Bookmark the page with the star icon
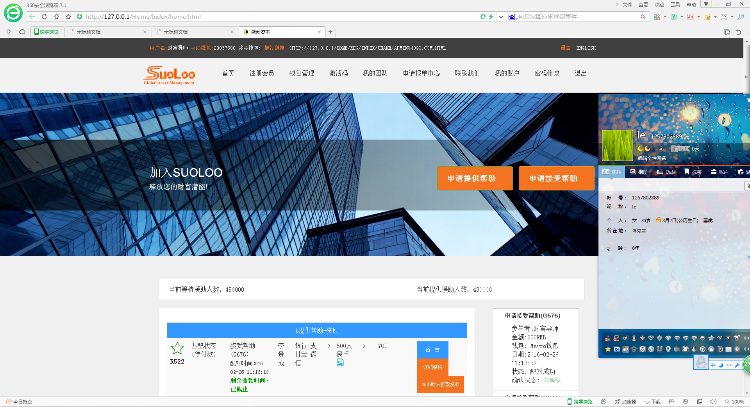The width and height of the screenshot is (750, 407). (x=68, y=16)
